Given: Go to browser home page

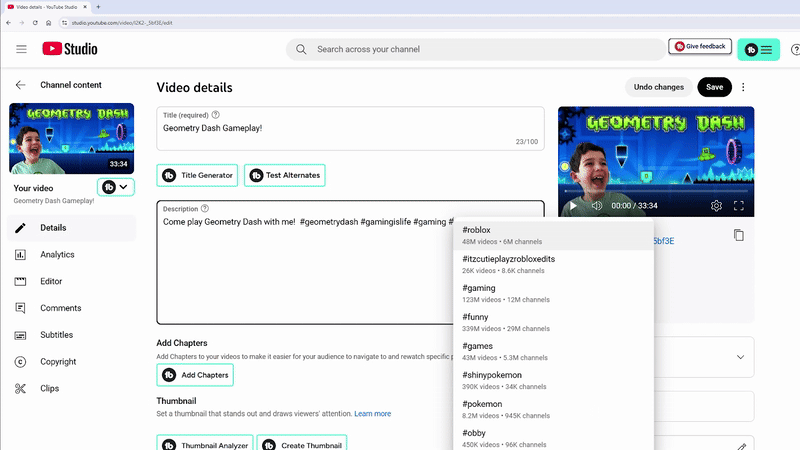Looking at the screenshot, I should click(x=48, y=22).
